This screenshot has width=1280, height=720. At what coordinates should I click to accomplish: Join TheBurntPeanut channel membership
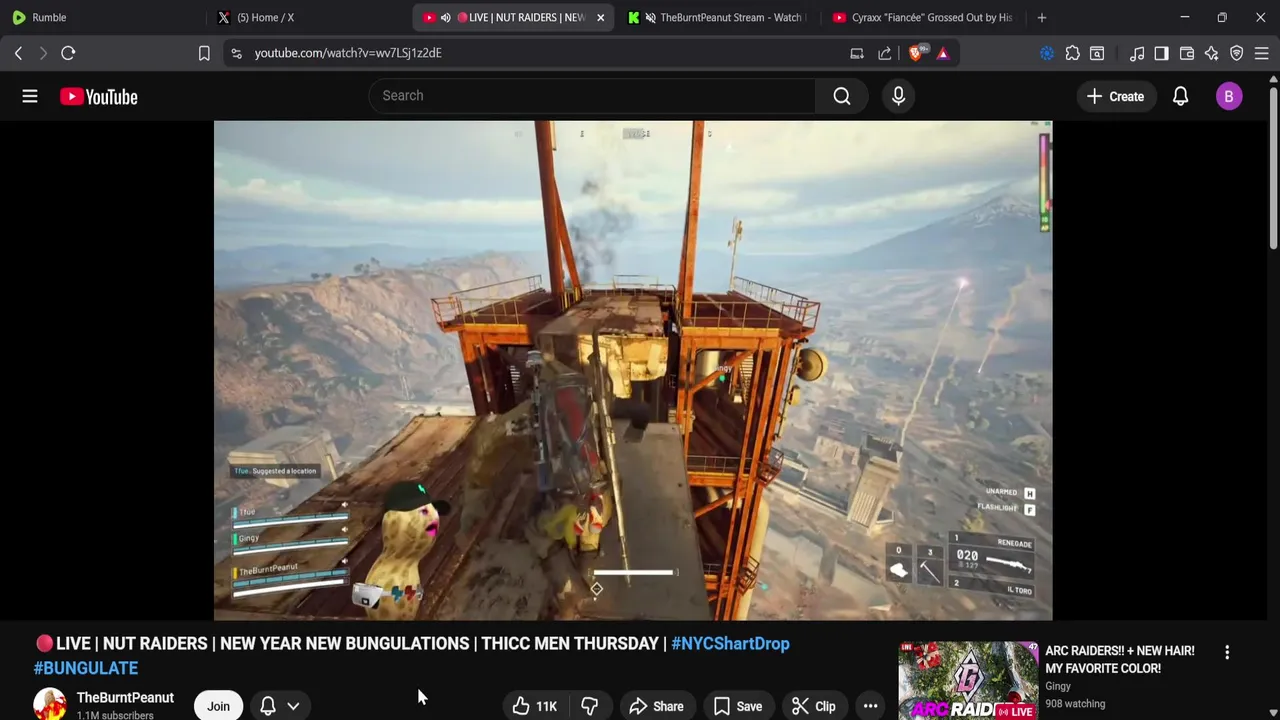click(218, 706)
